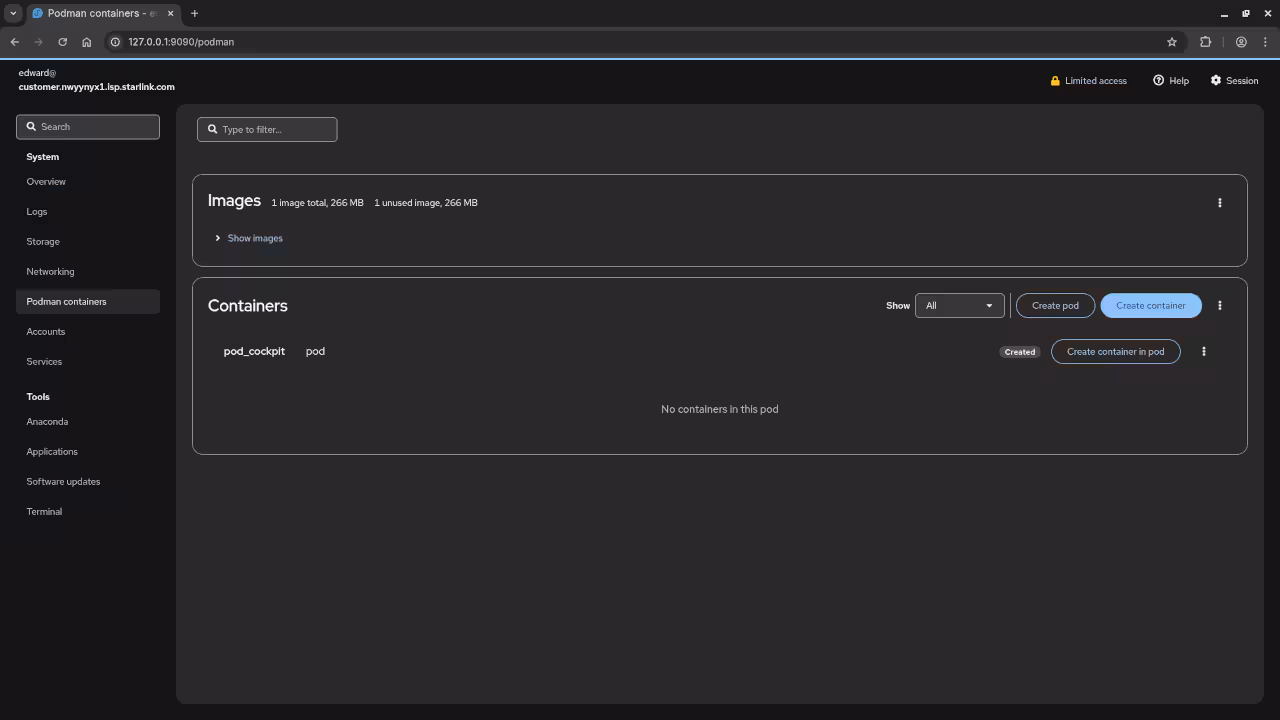Navigate to Storage in sidebar
Screen dimensions: 1280x720
[43, 242]
